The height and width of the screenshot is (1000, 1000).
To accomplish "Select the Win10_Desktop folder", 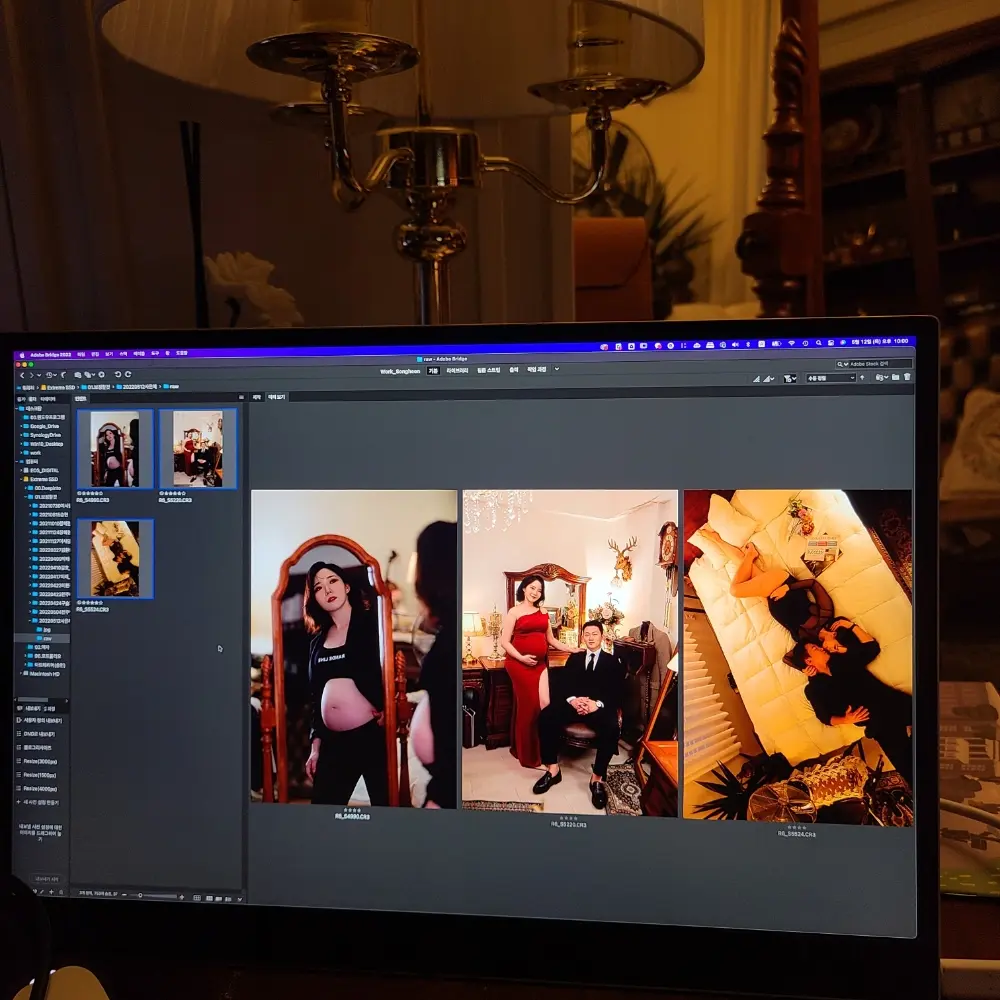I will (46, 444).
